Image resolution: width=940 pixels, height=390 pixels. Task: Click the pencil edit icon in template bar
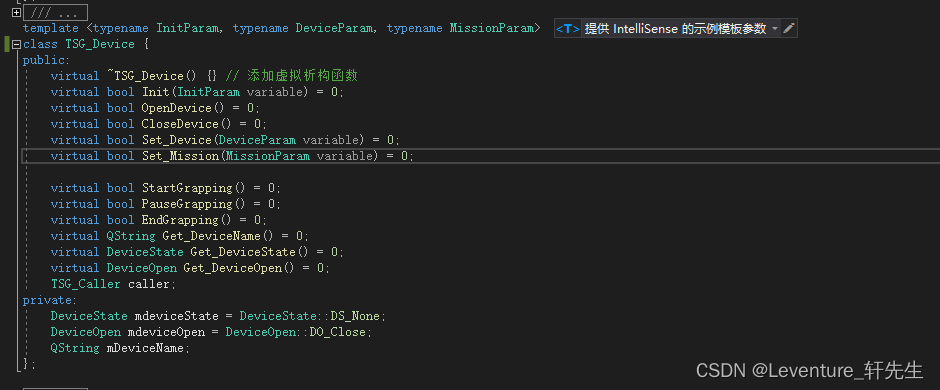789,28
